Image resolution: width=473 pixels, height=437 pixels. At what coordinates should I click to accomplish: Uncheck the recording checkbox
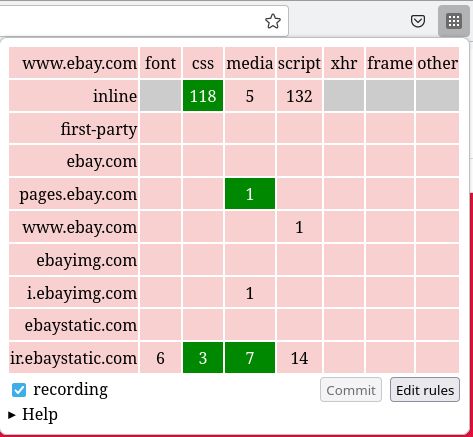tap(19, 390)
